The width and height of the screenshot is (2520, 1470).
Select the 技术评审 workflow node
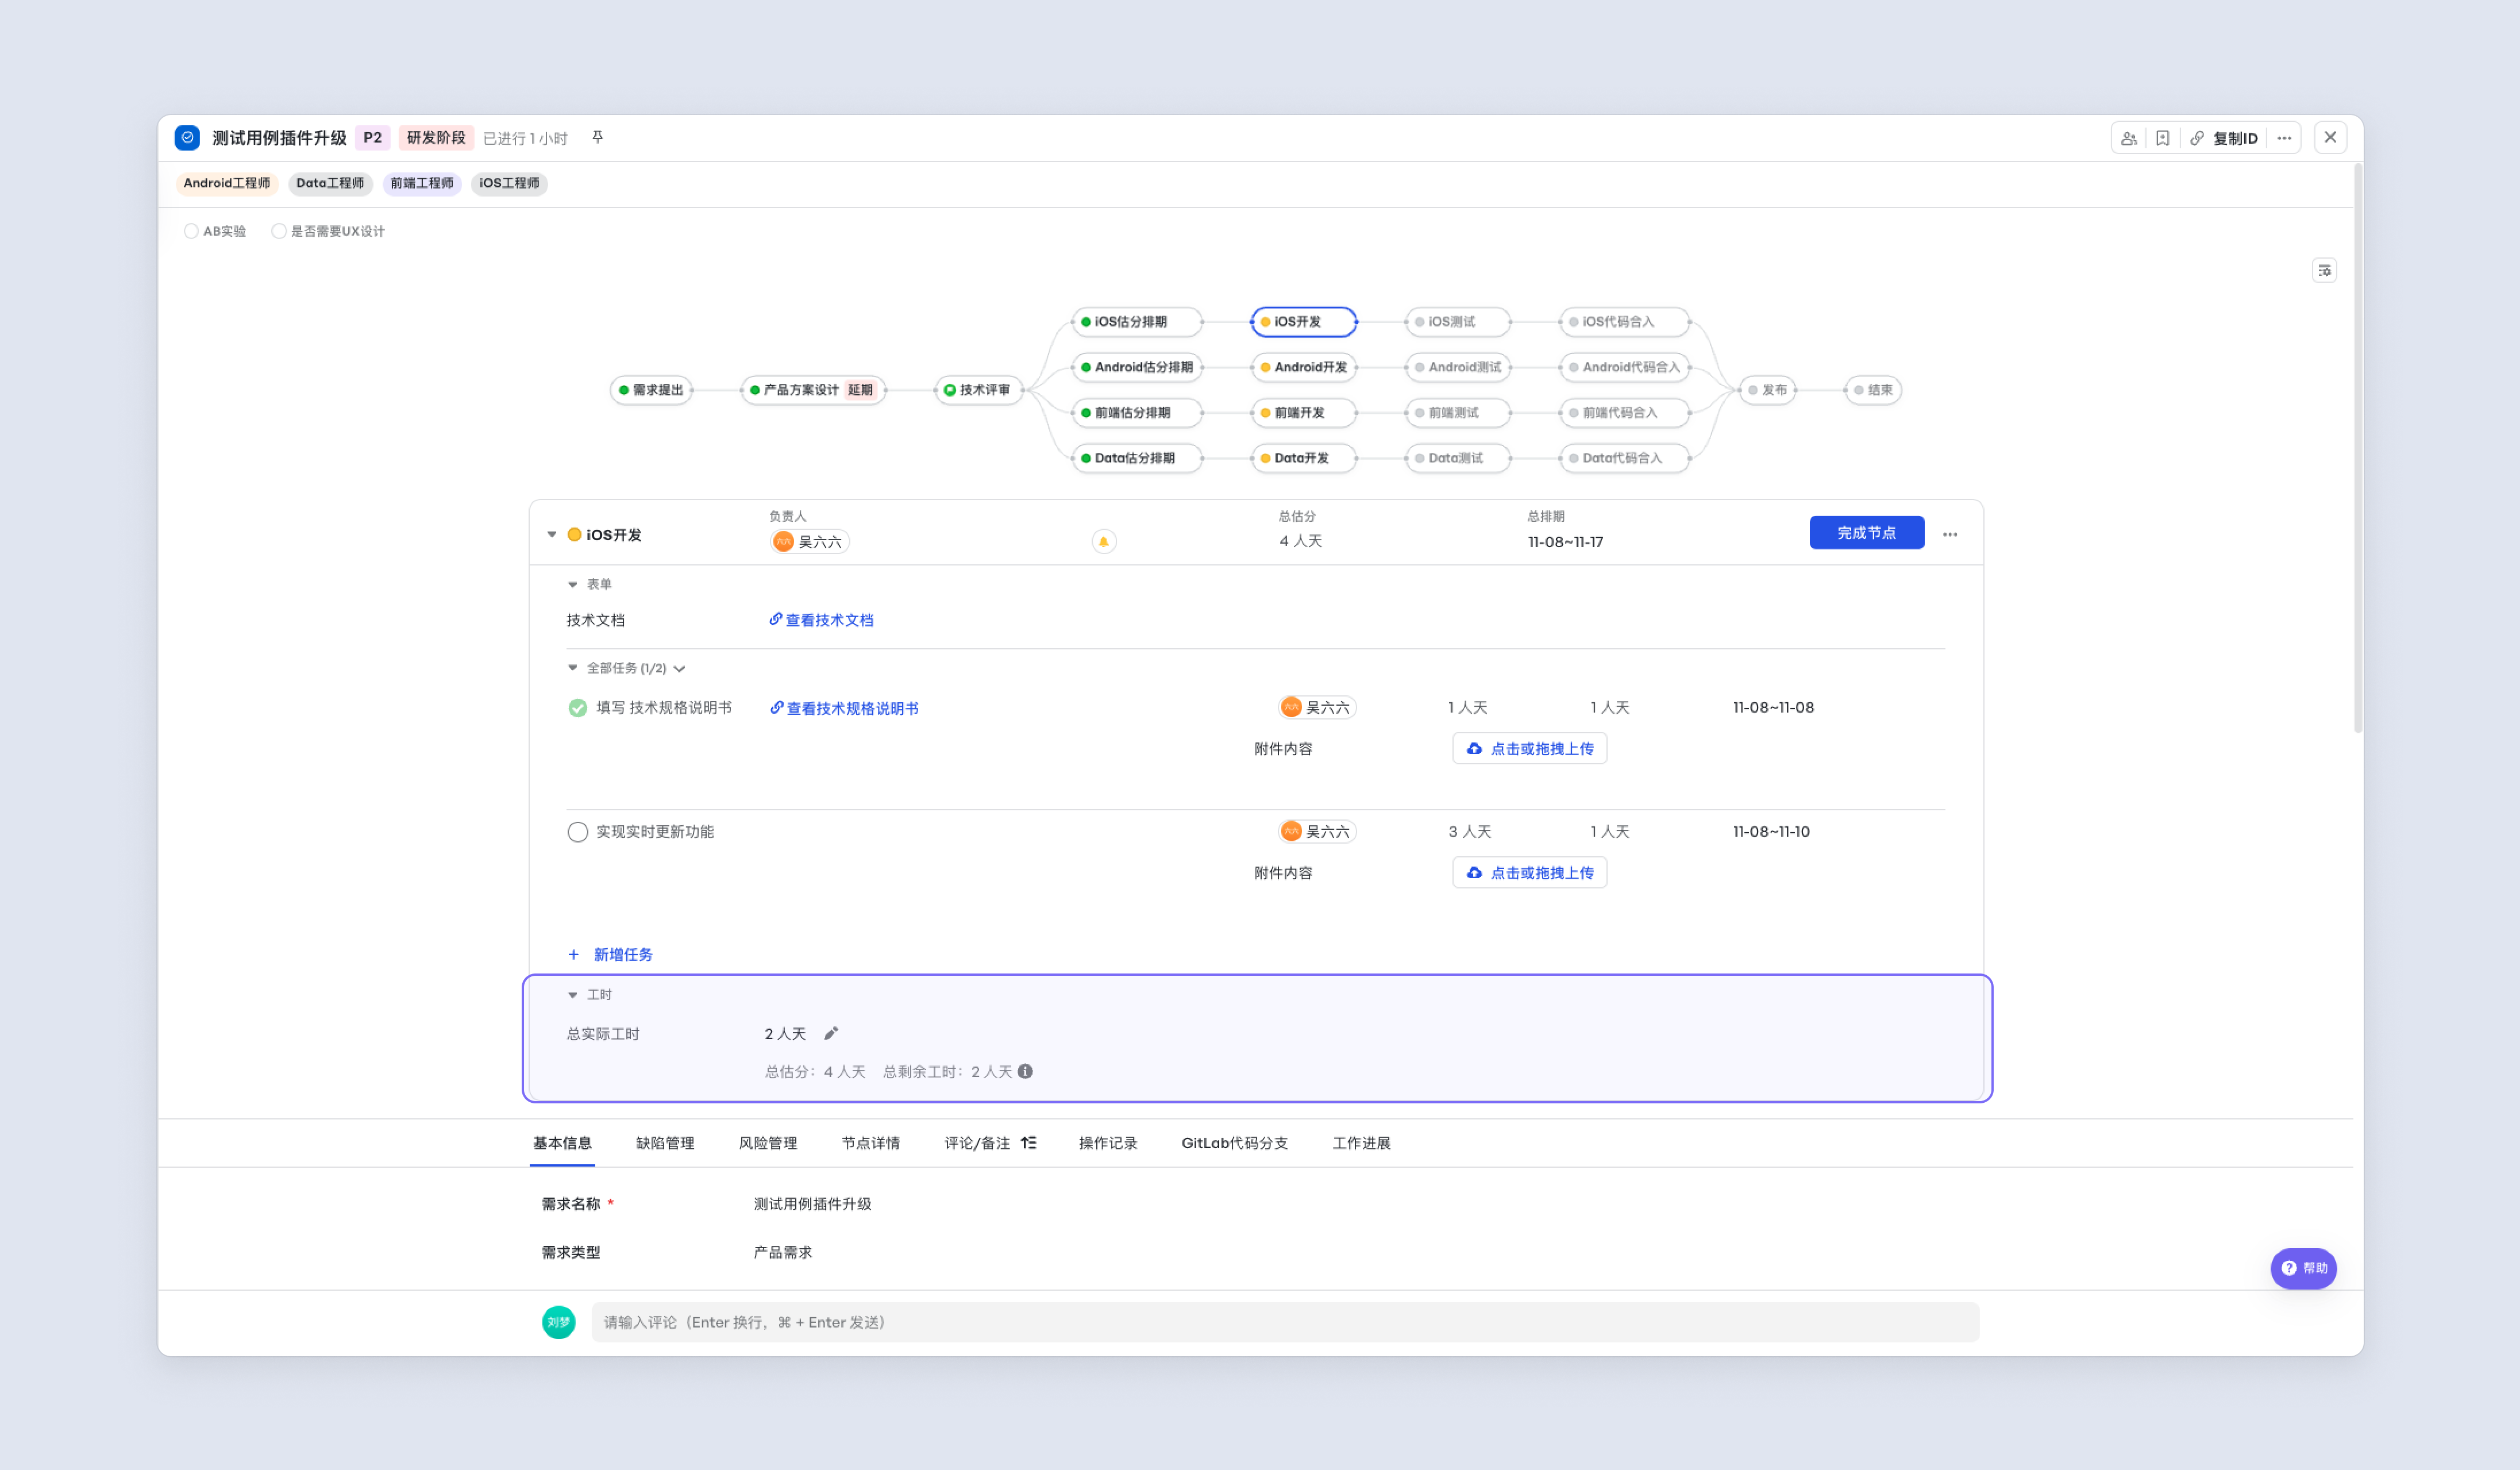point(978,390)
